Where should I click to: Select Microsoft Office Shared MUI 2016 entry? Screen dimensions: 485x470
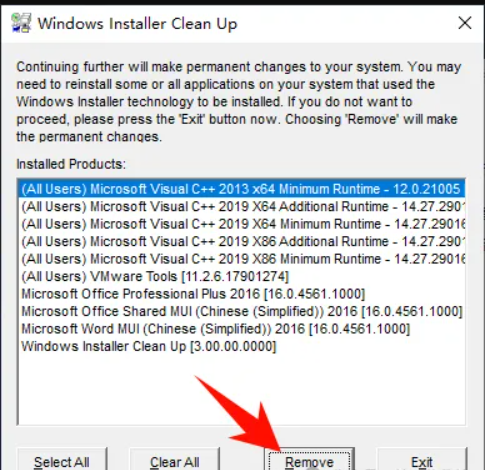[242, 311]
